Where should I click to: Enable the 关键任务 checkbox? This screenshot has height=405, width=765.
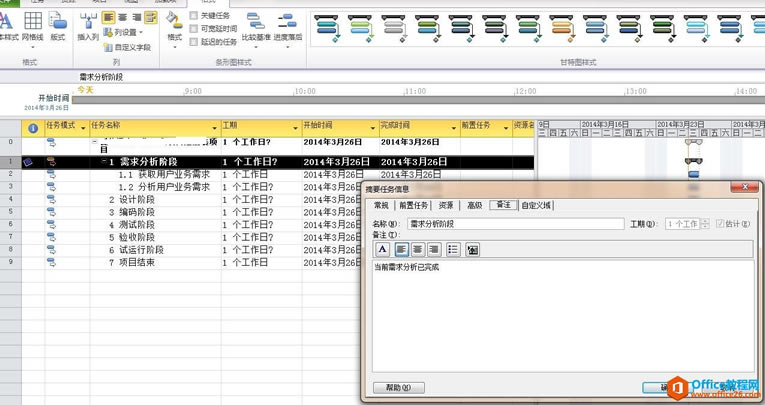click(194, 16)
